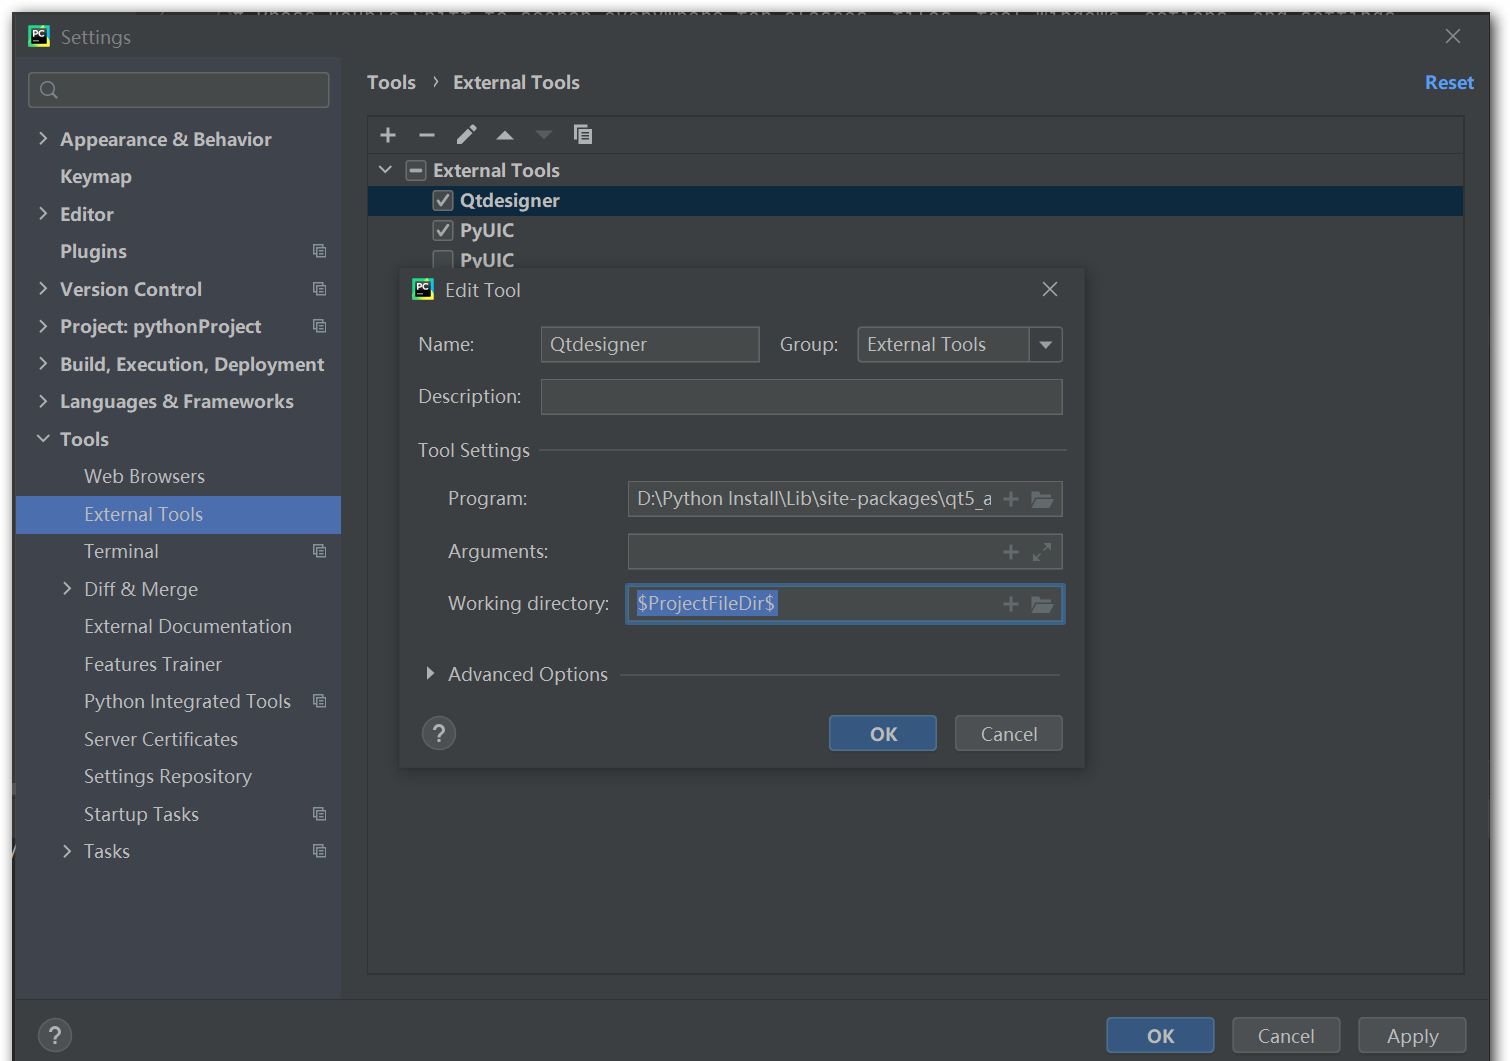Click the empty Description field
Screen dimensions: 1510x1061
(801, 397)
